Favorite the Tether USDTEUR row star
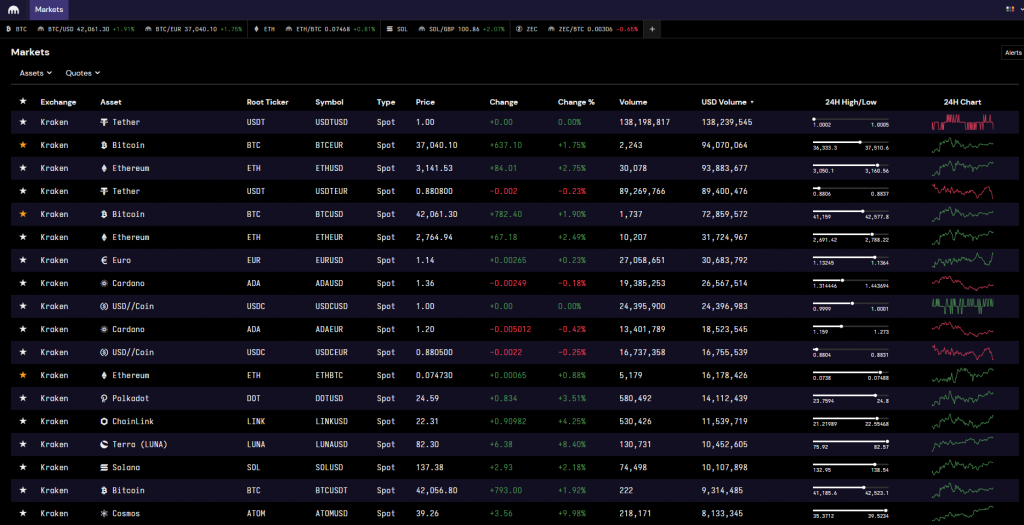This screenshot has height=525, width=1024. 23,191
